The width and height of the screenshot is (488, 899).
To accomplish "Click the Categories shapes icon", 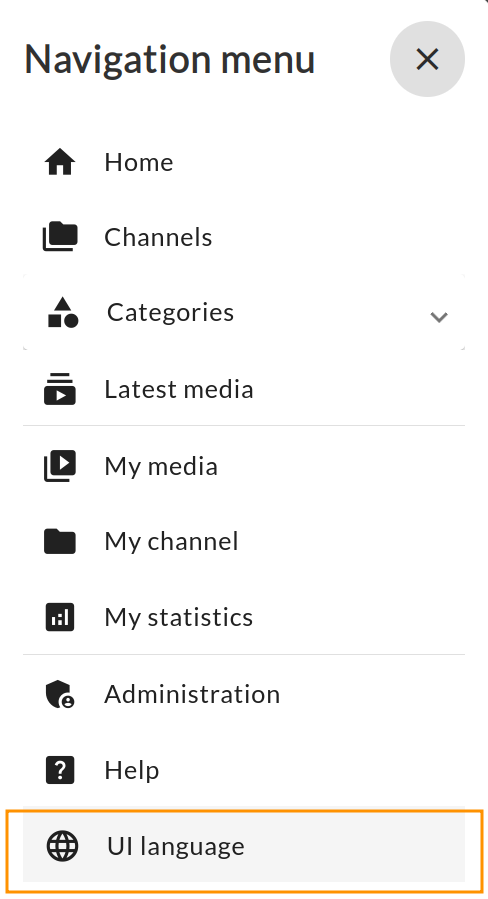I will pyautogui.click(x=63, y=312).
